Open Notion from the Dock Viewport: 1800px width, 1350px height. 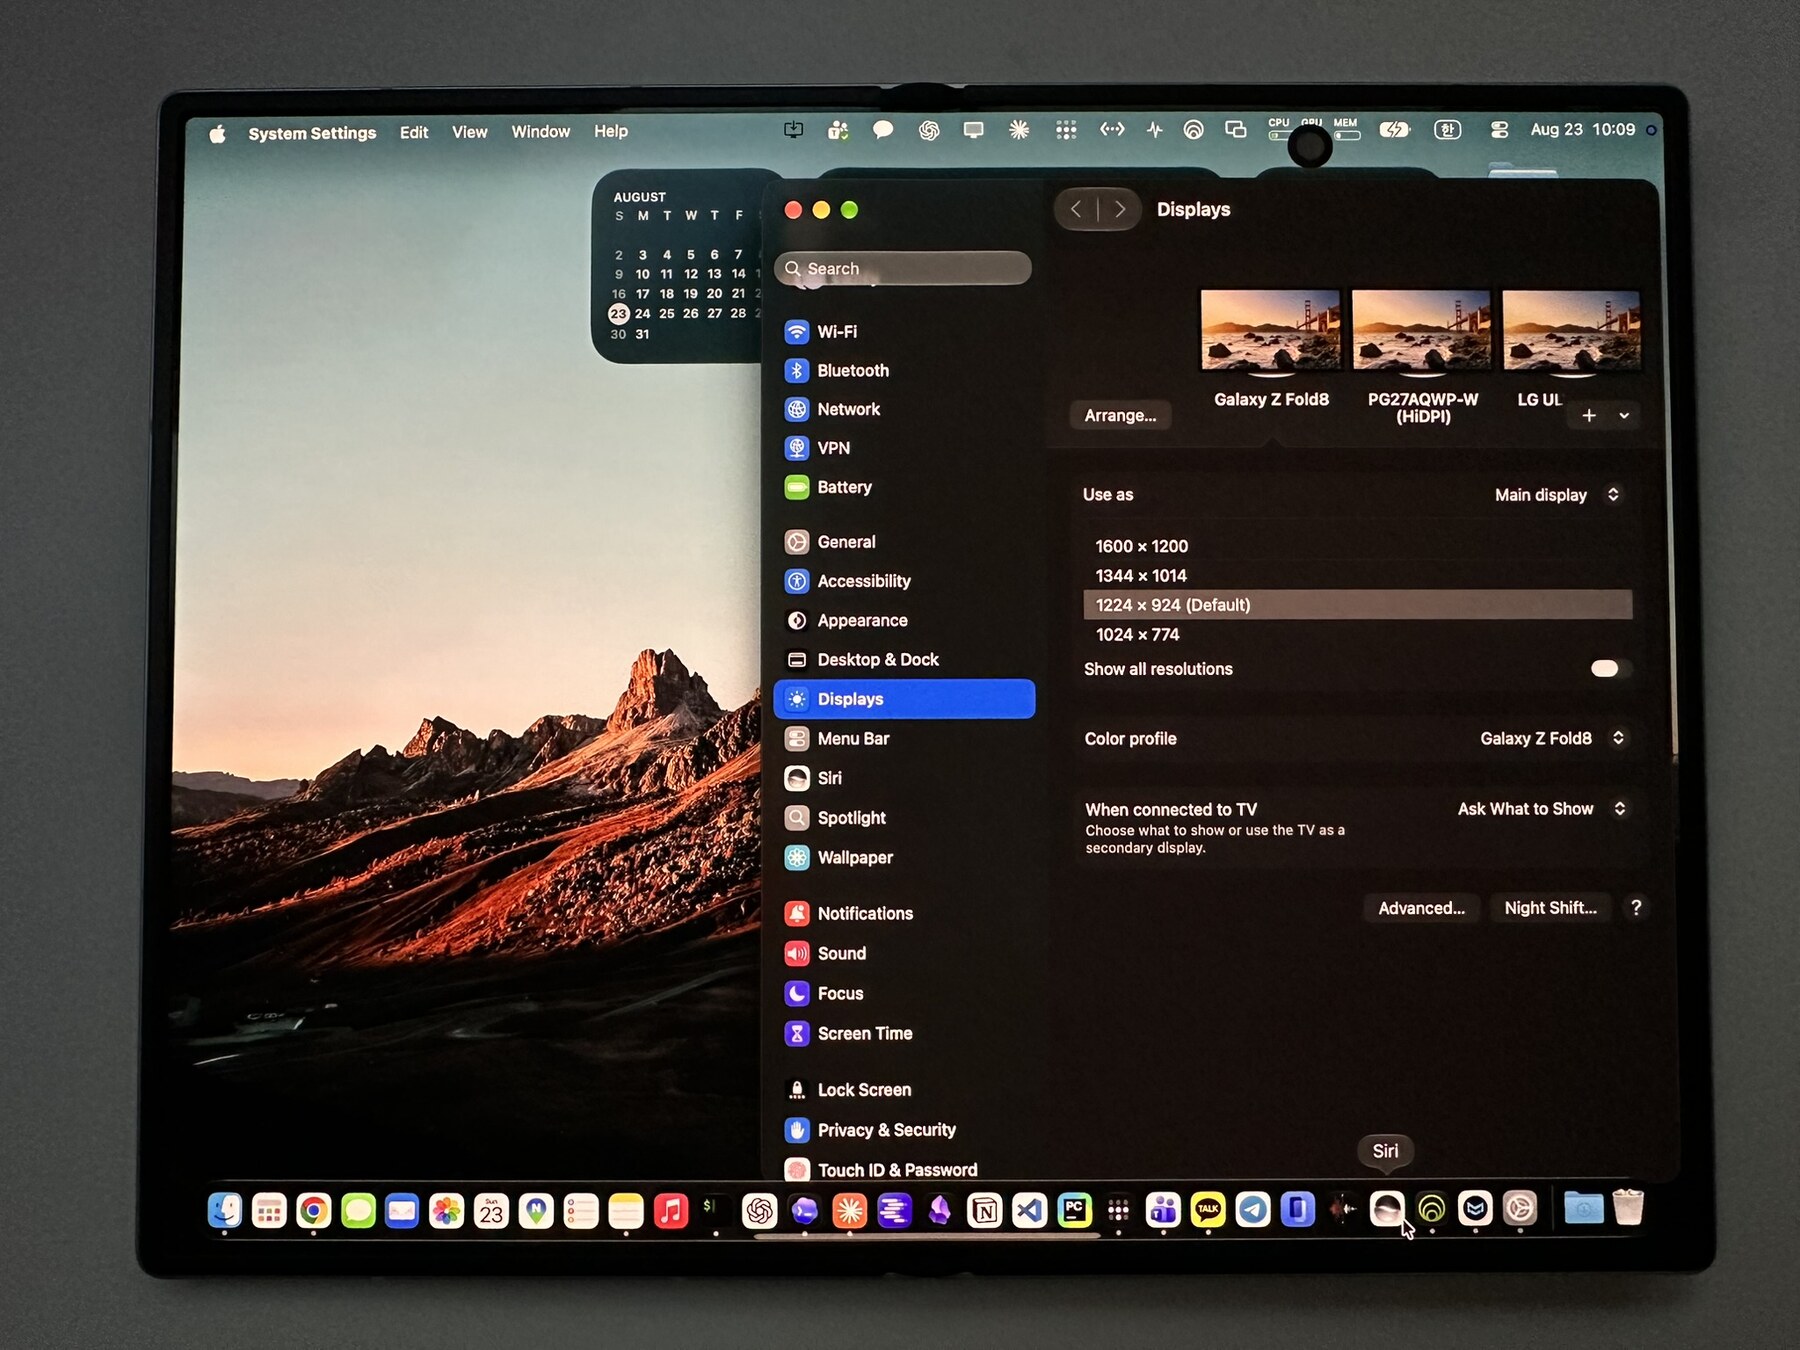[x=984, y=1211]
